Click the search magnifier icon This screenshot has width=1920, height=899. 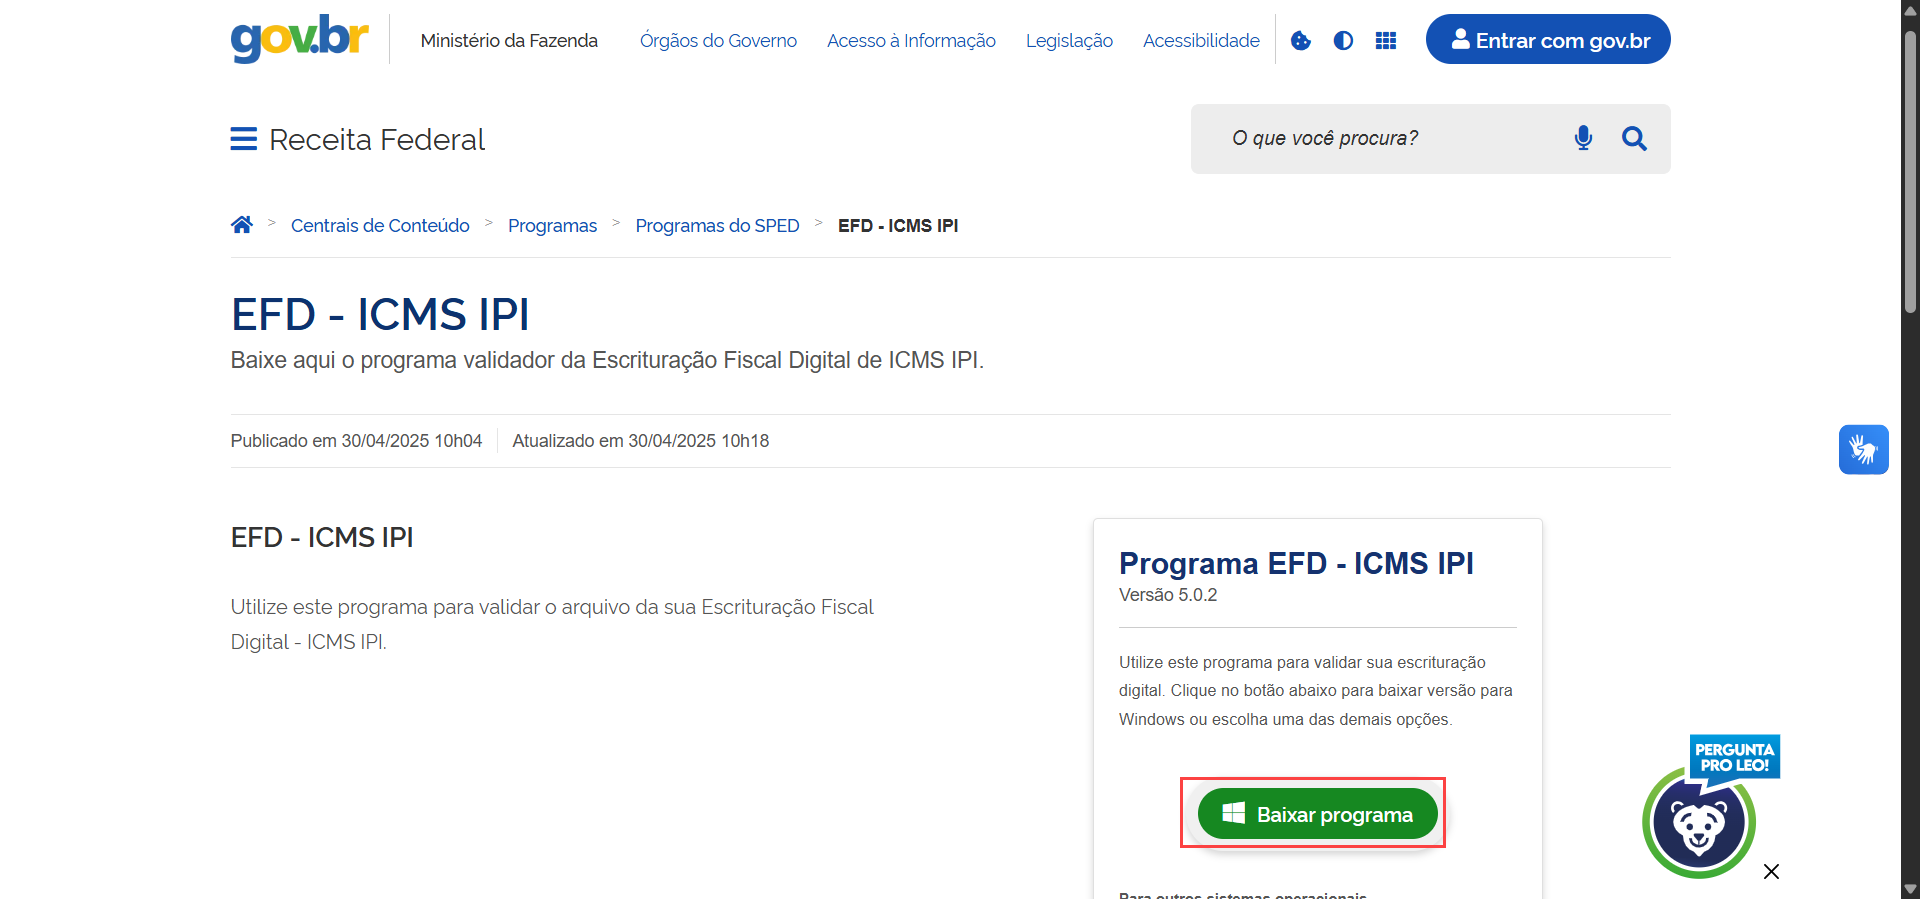1634,138
